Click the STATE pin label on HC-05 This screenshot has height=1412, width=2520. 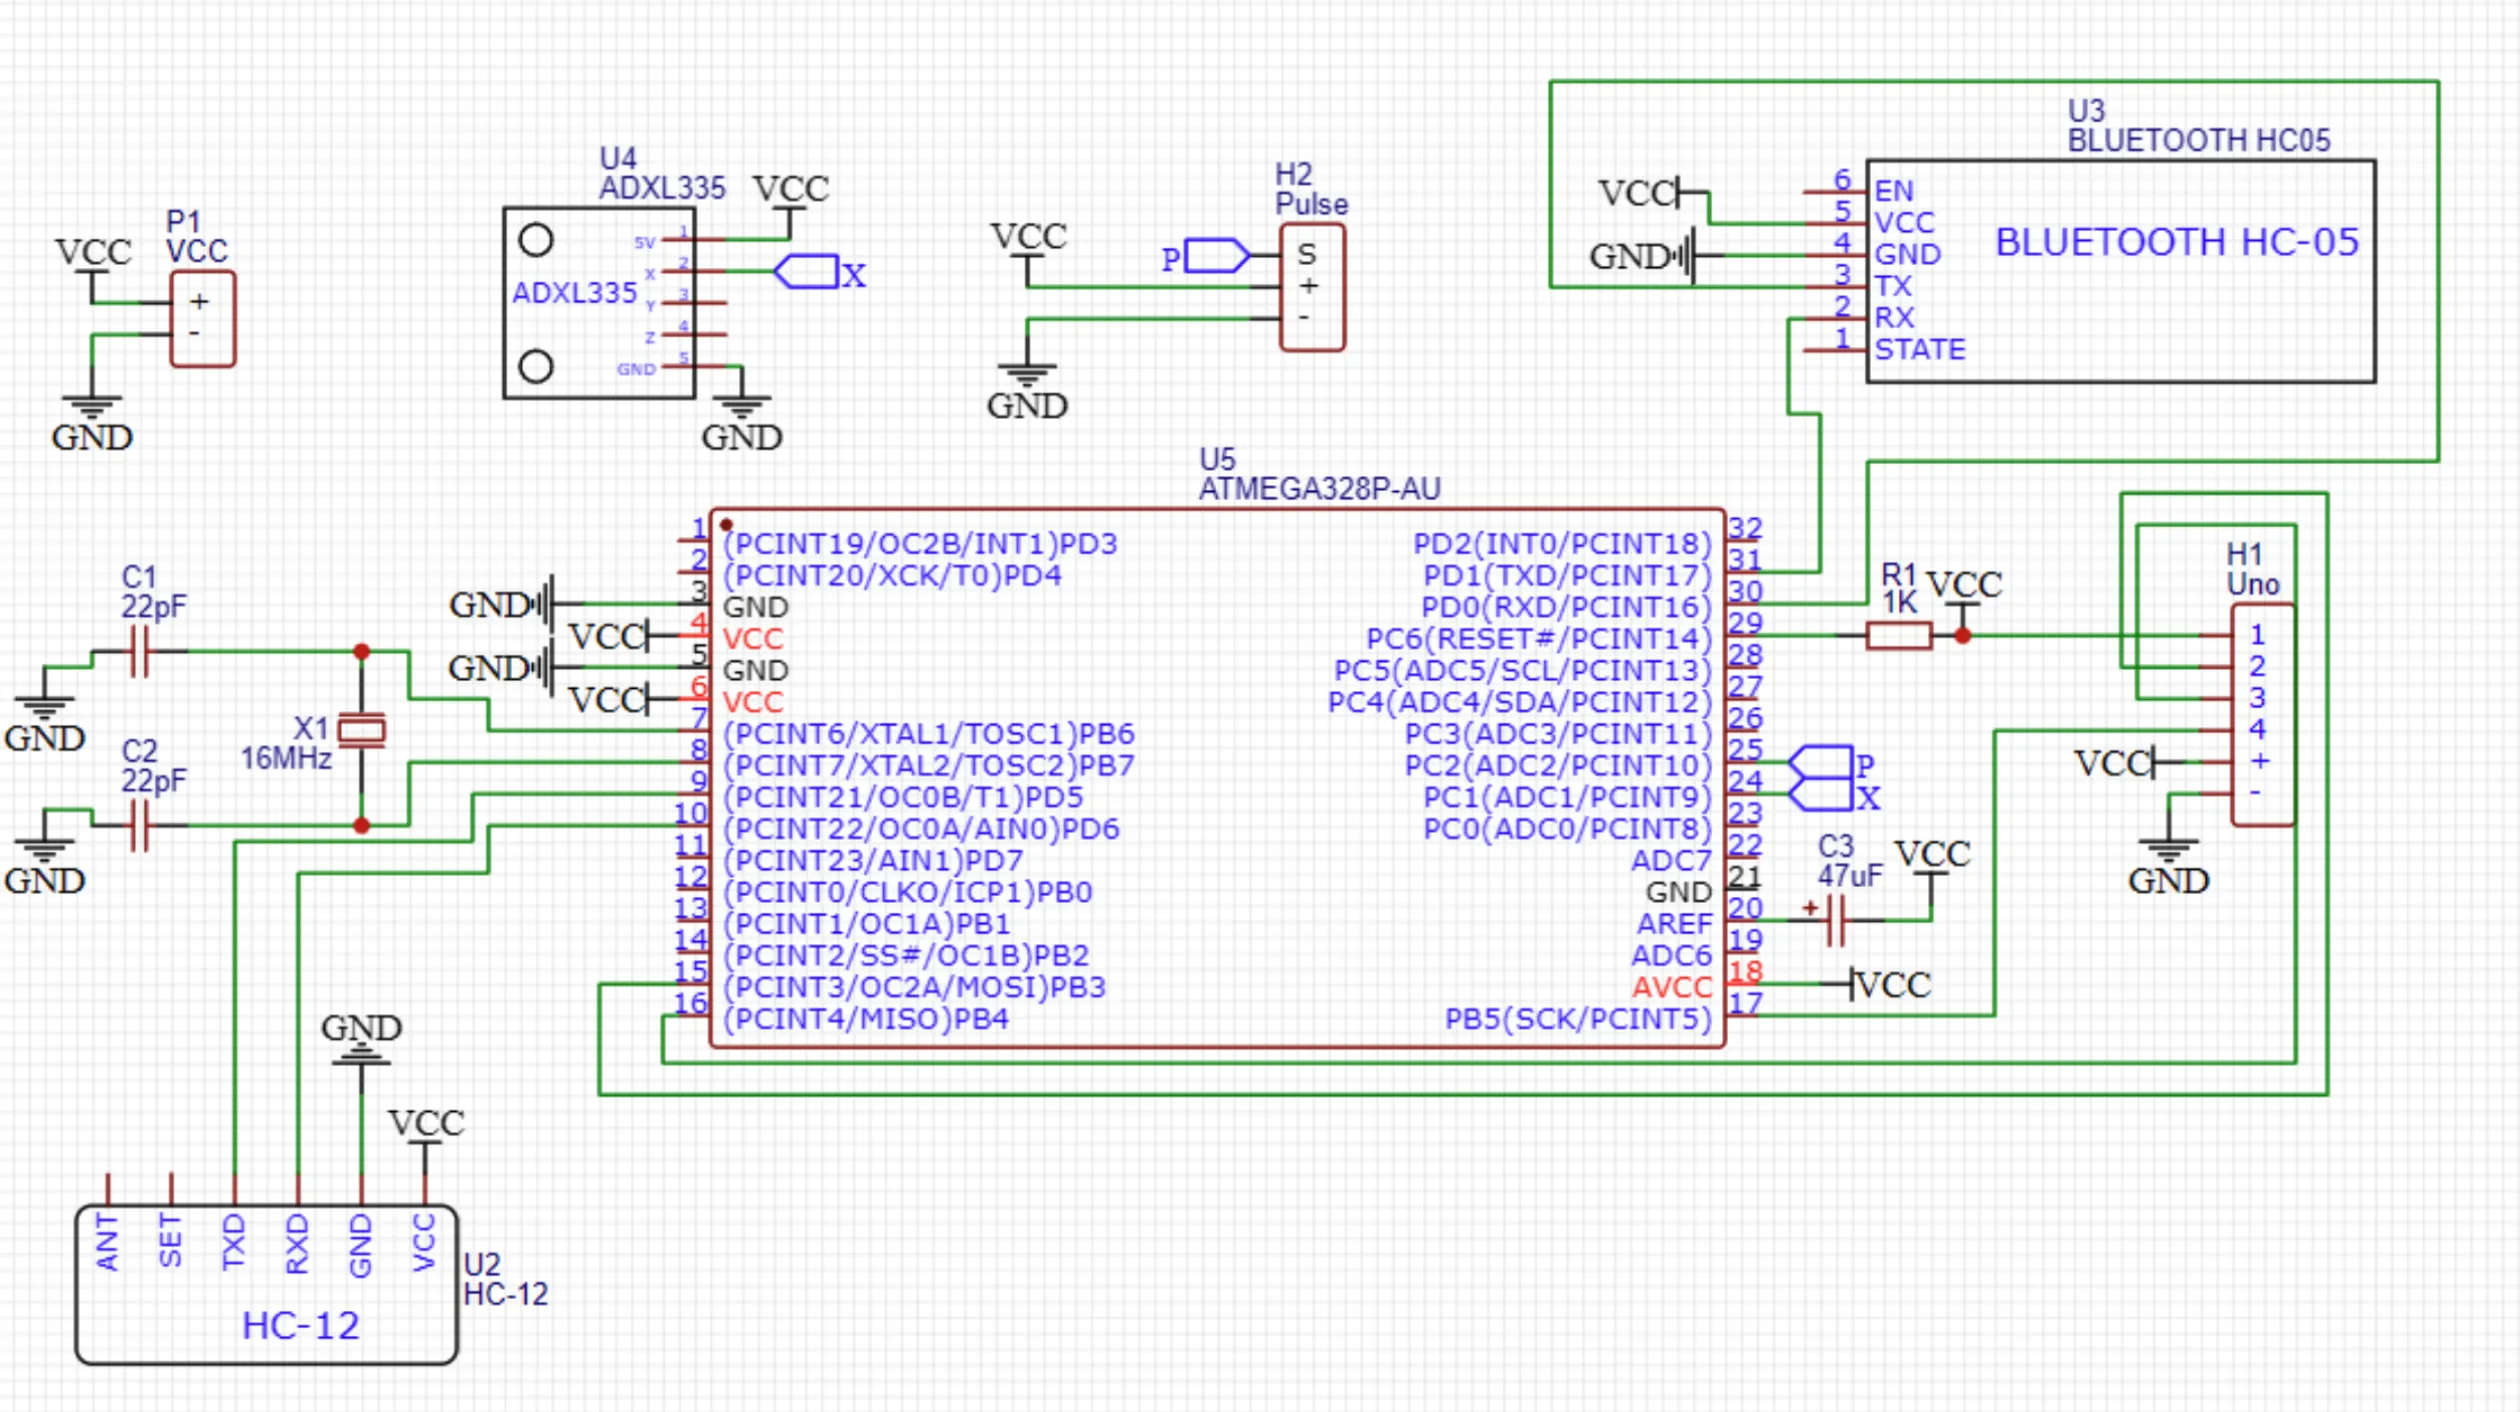tap(1919, 350)
